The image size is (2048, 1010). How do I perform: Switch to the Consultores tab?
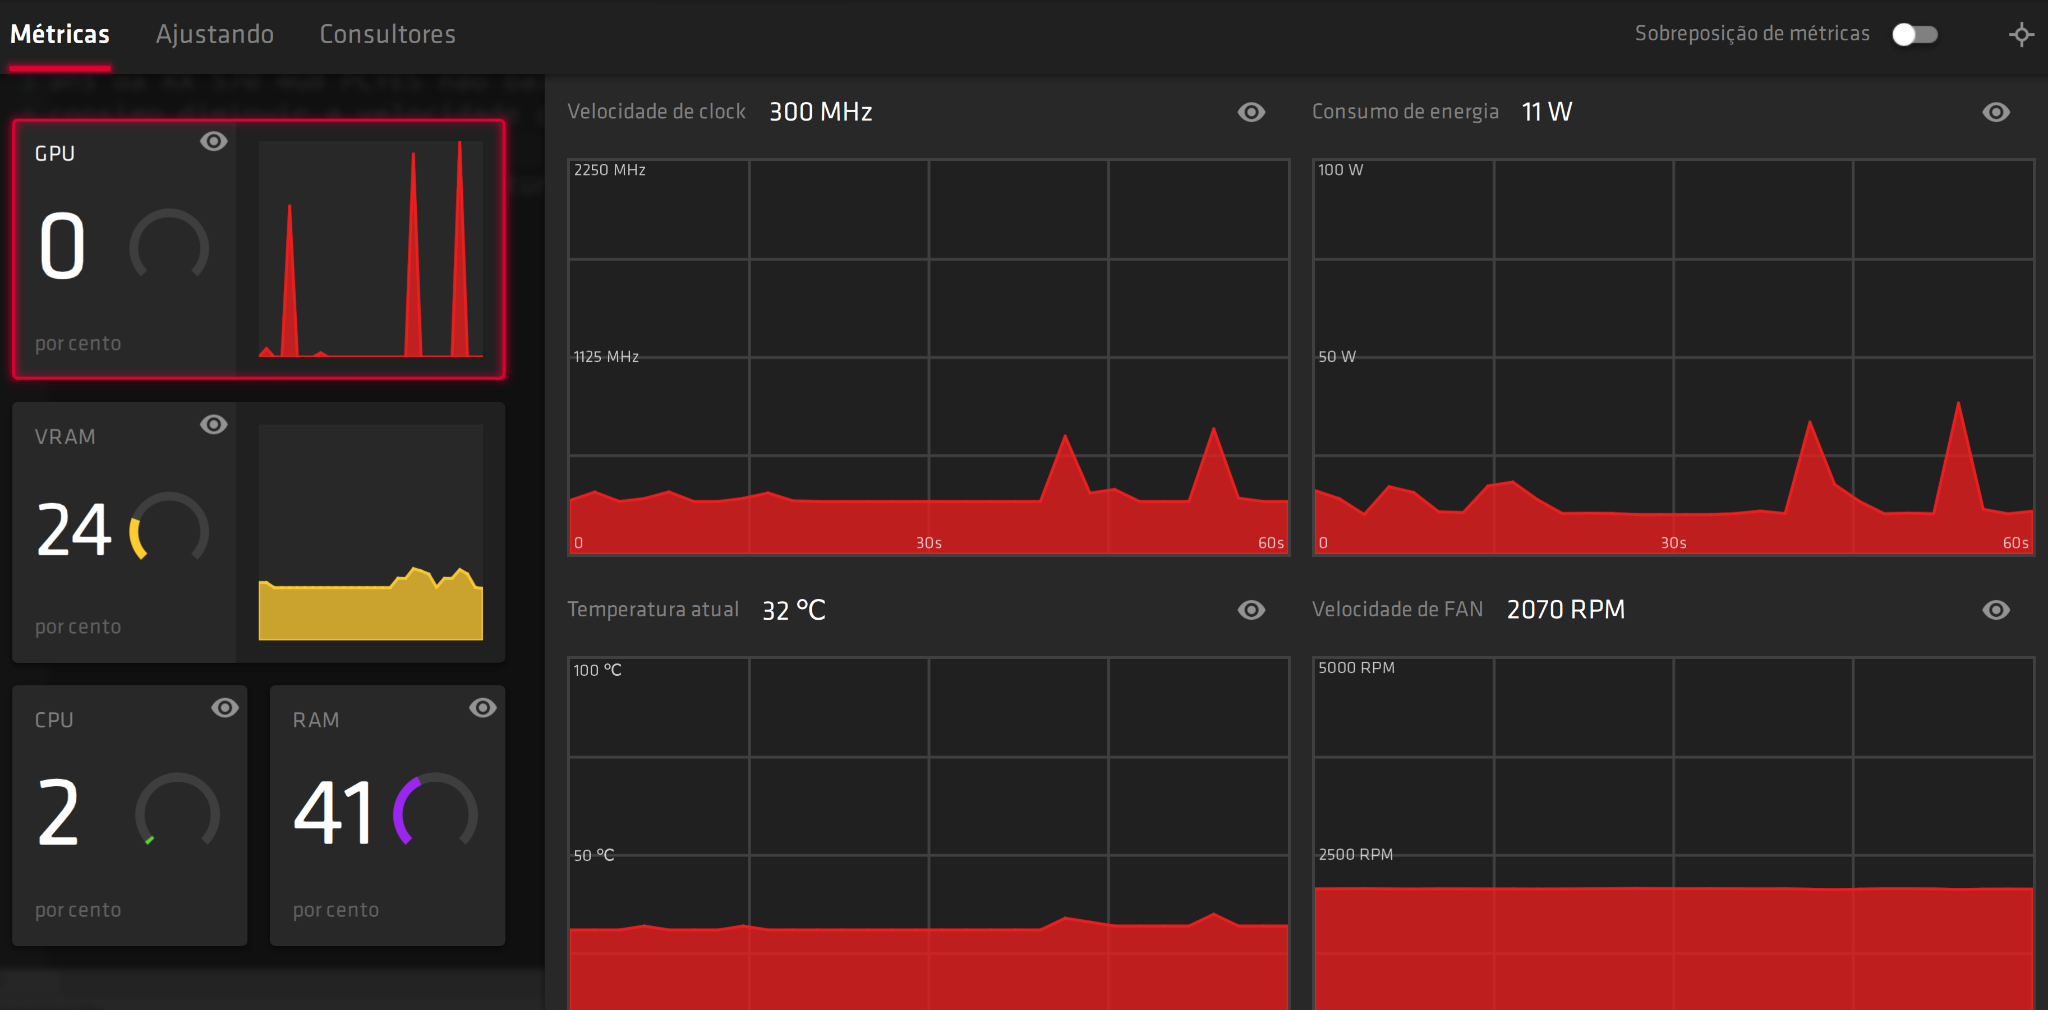pyautogui.click(x=388, y=34)
